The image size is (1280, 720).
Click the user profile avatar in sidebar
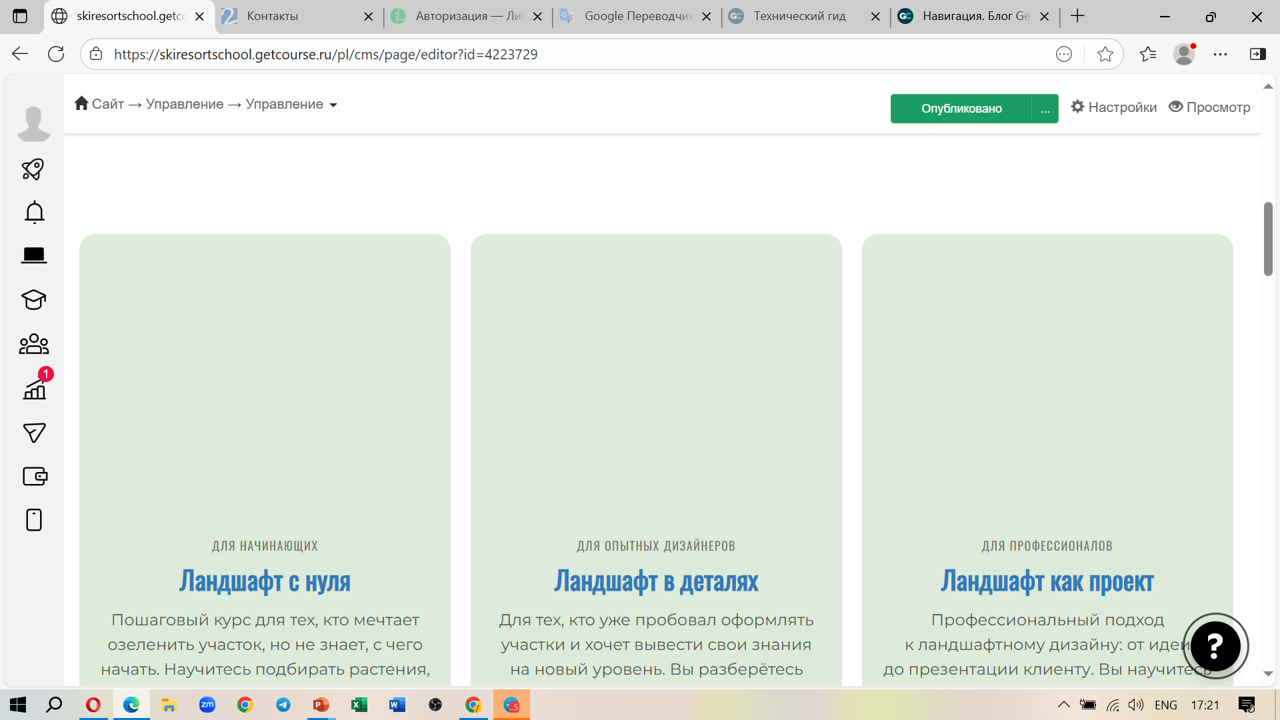[x=34, y=123]
